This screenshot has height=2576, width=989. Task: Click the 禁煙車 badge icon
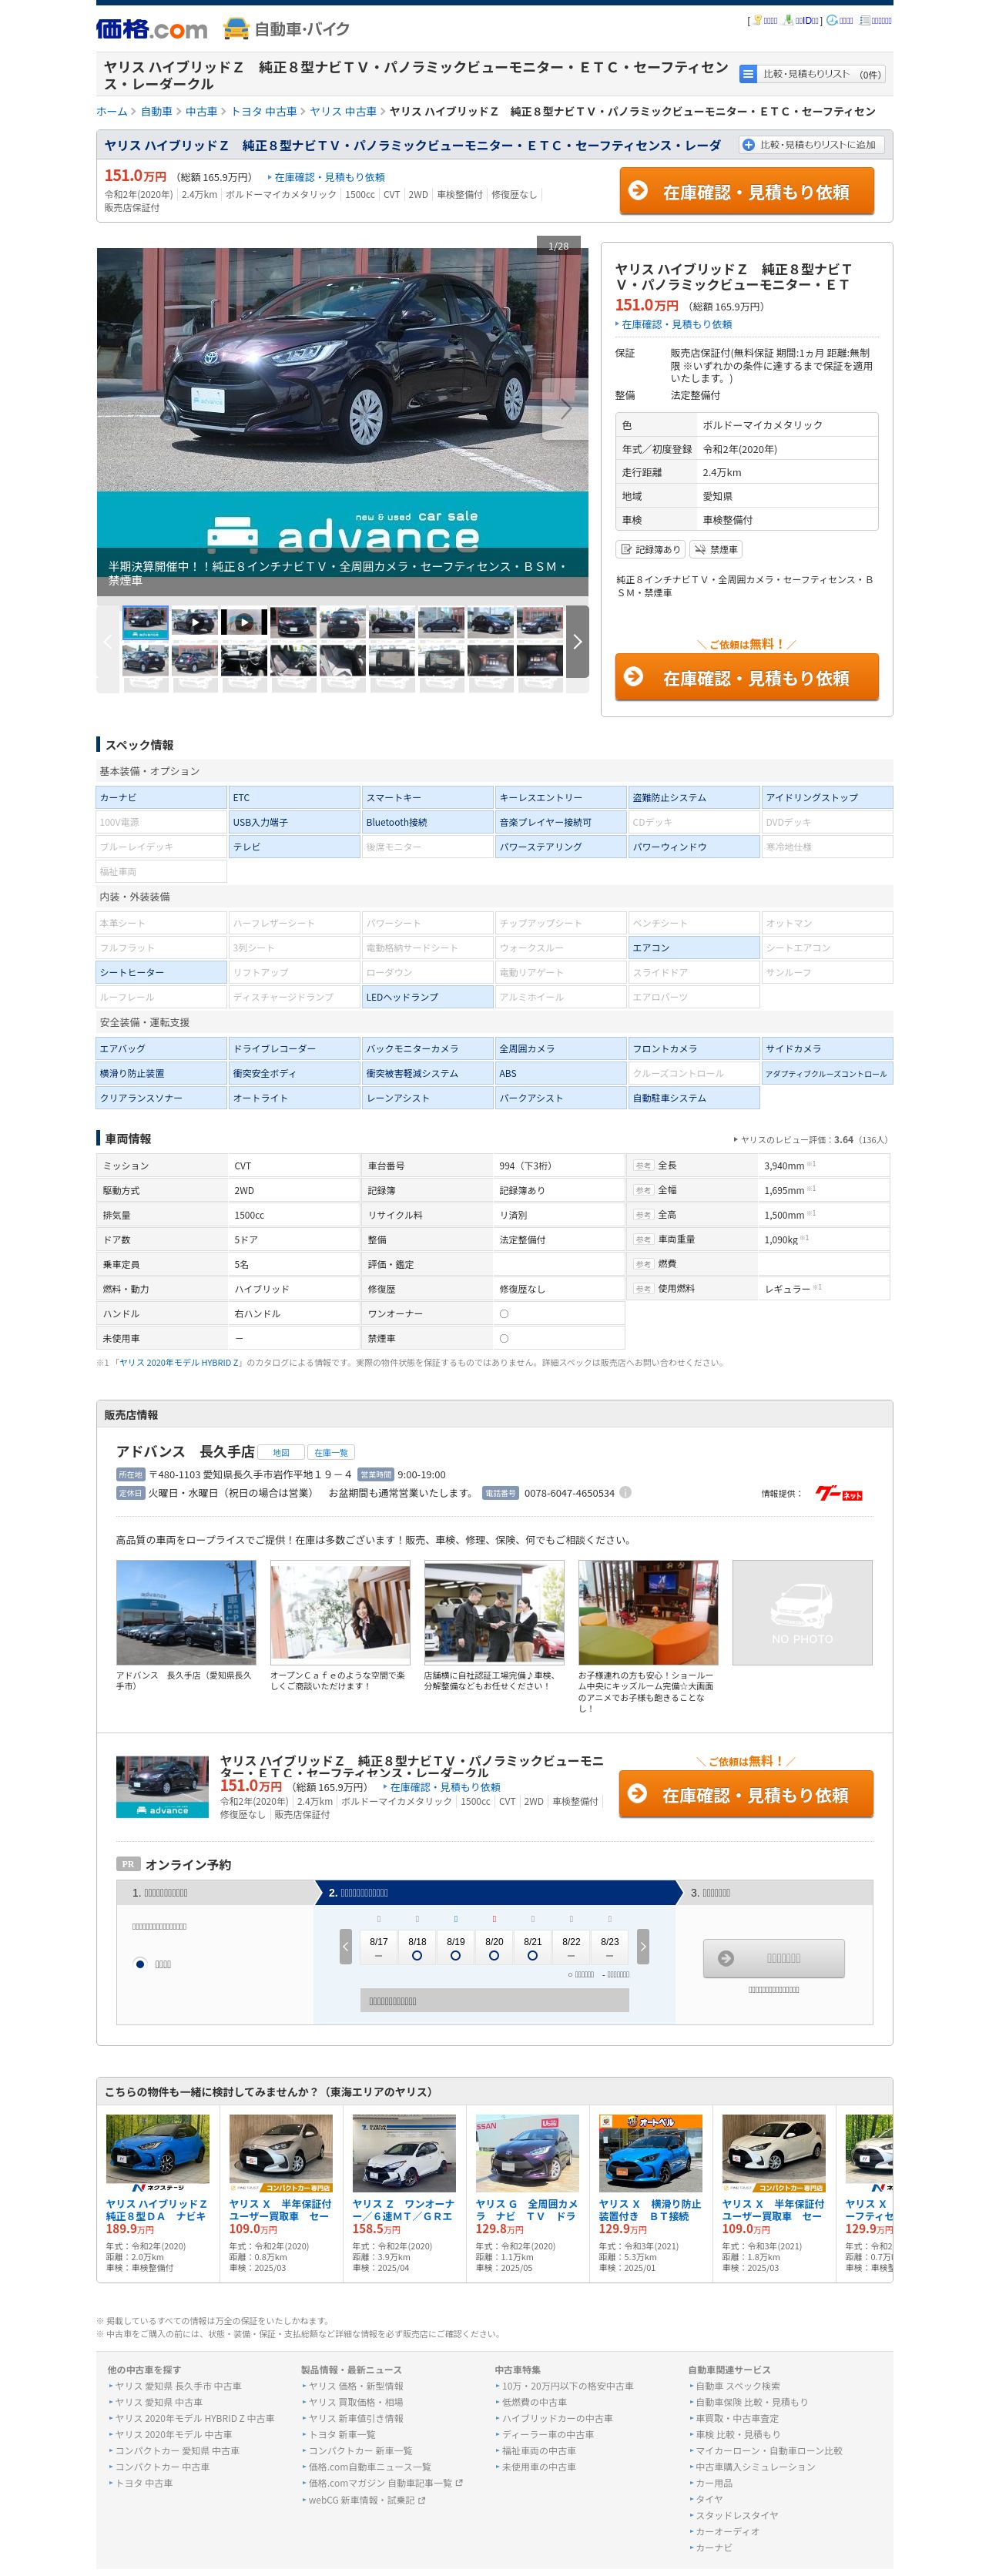715,549
